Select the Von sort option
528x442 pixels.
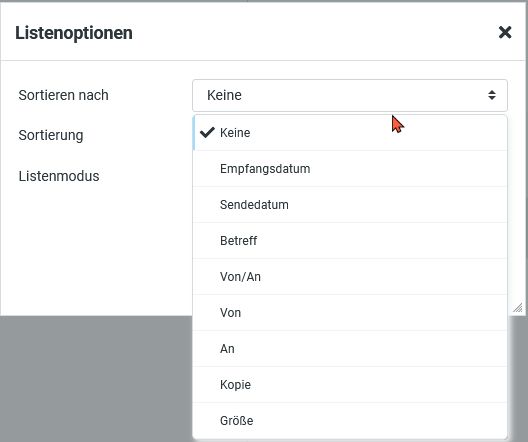(350, 313)
